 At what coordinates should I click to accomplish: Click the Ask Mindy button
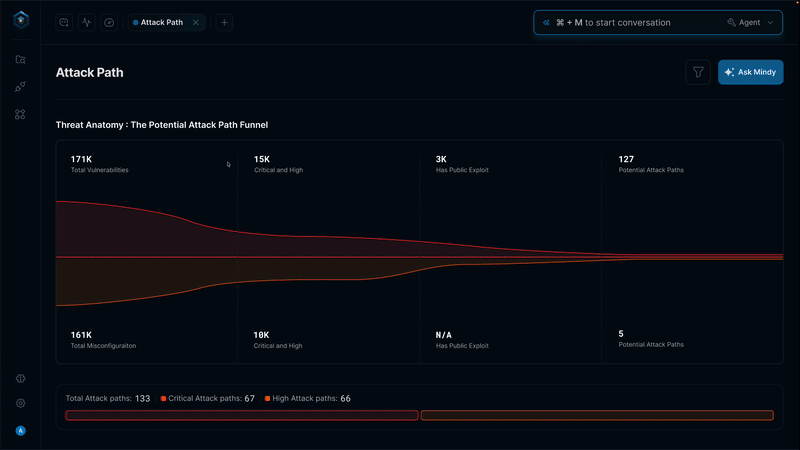click(x=750, y=72)
